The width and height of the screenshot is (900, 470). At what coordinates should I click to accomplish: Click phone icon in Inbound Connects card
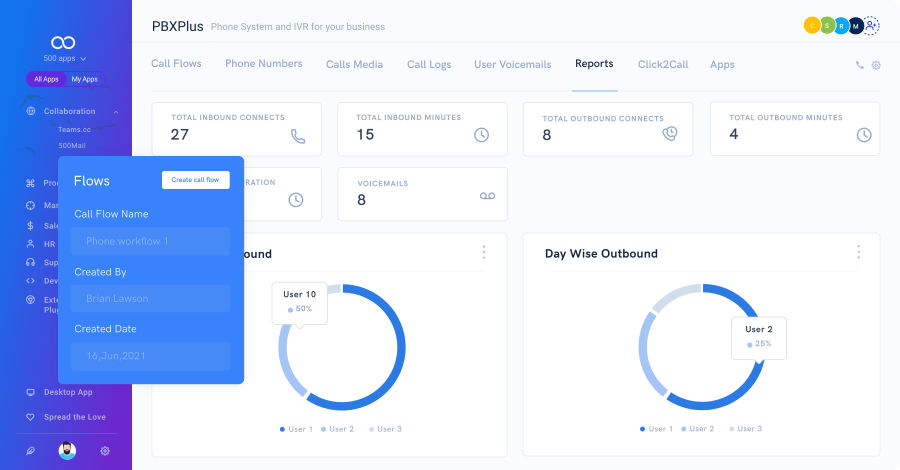click(x=298, y=136)
